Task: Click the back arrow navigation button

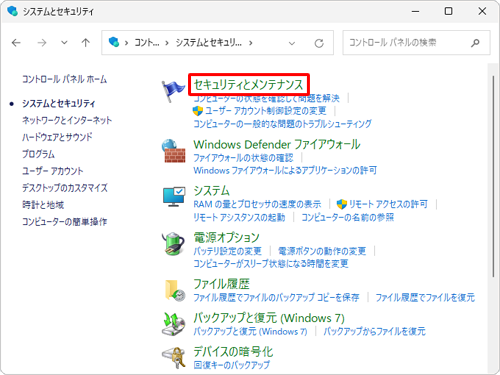Action: point(16,43)
